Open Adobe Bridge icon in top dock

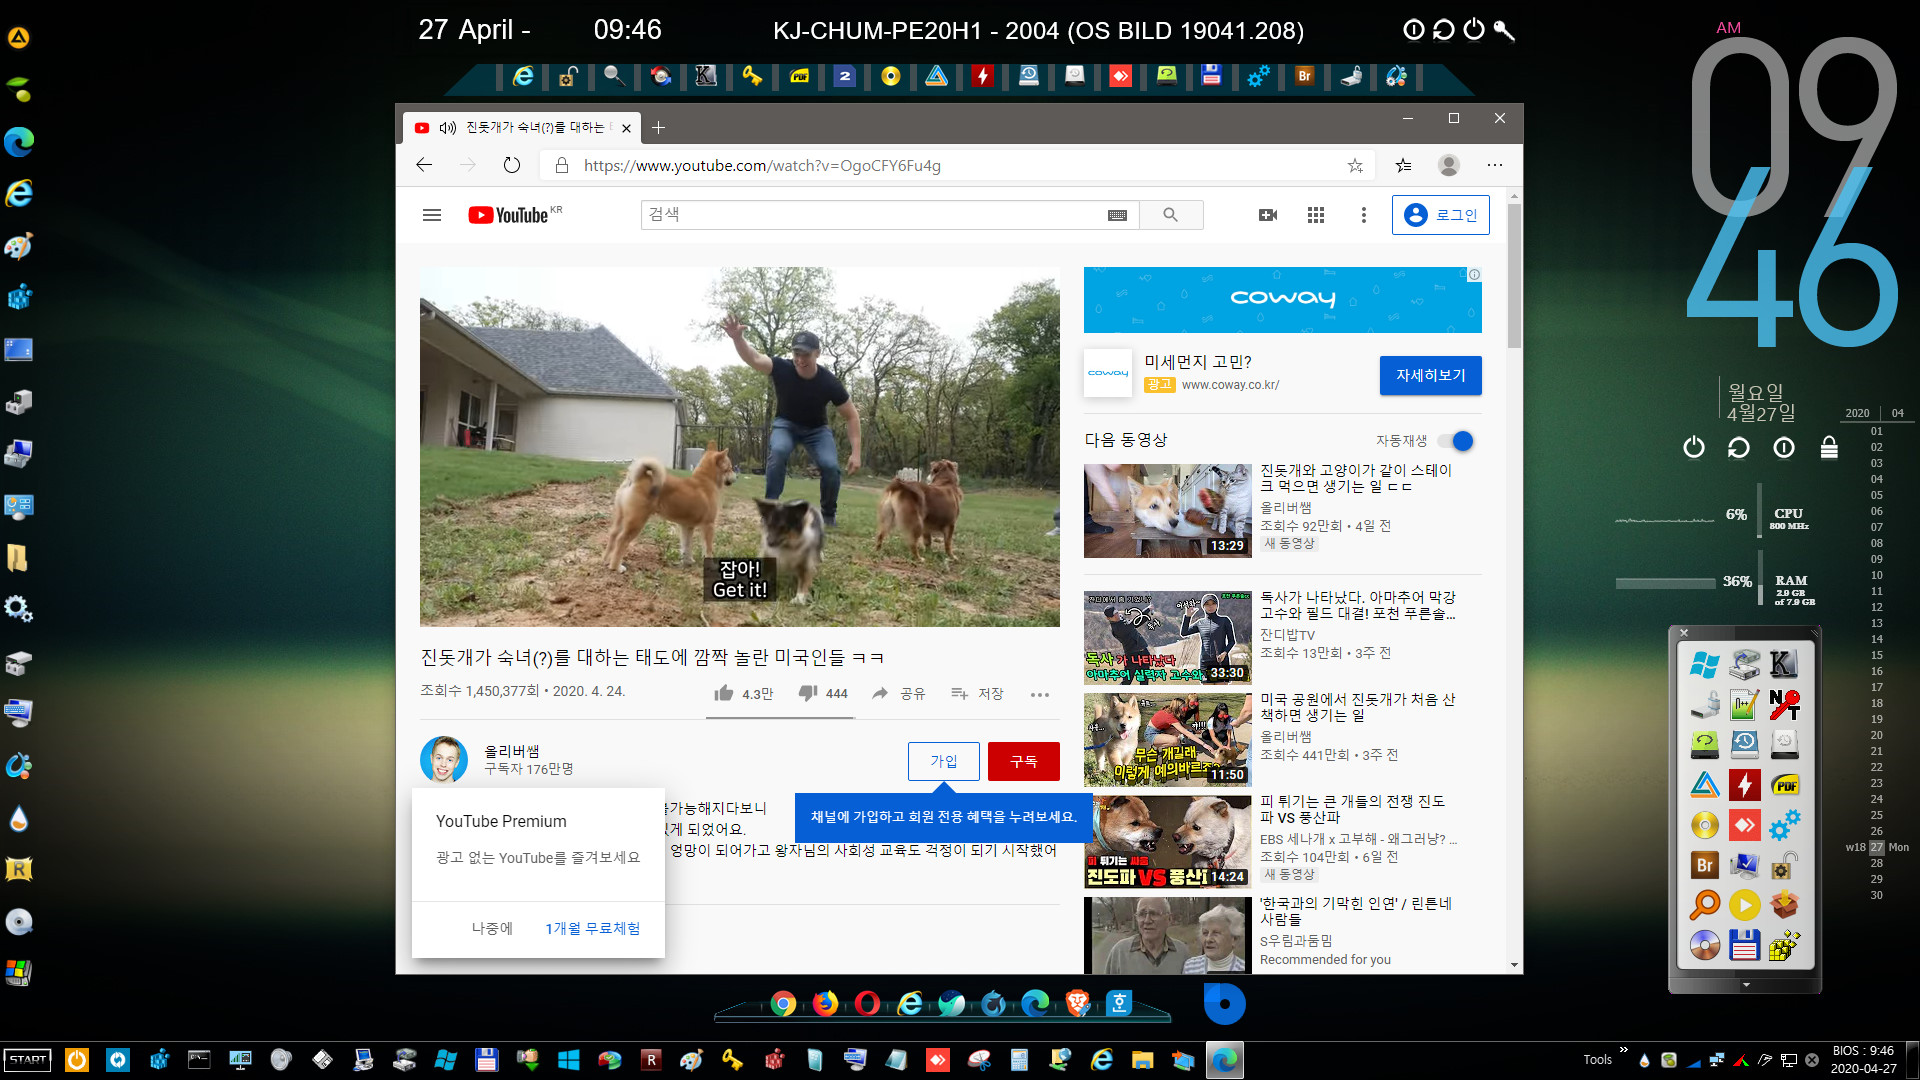[1304, 76]
